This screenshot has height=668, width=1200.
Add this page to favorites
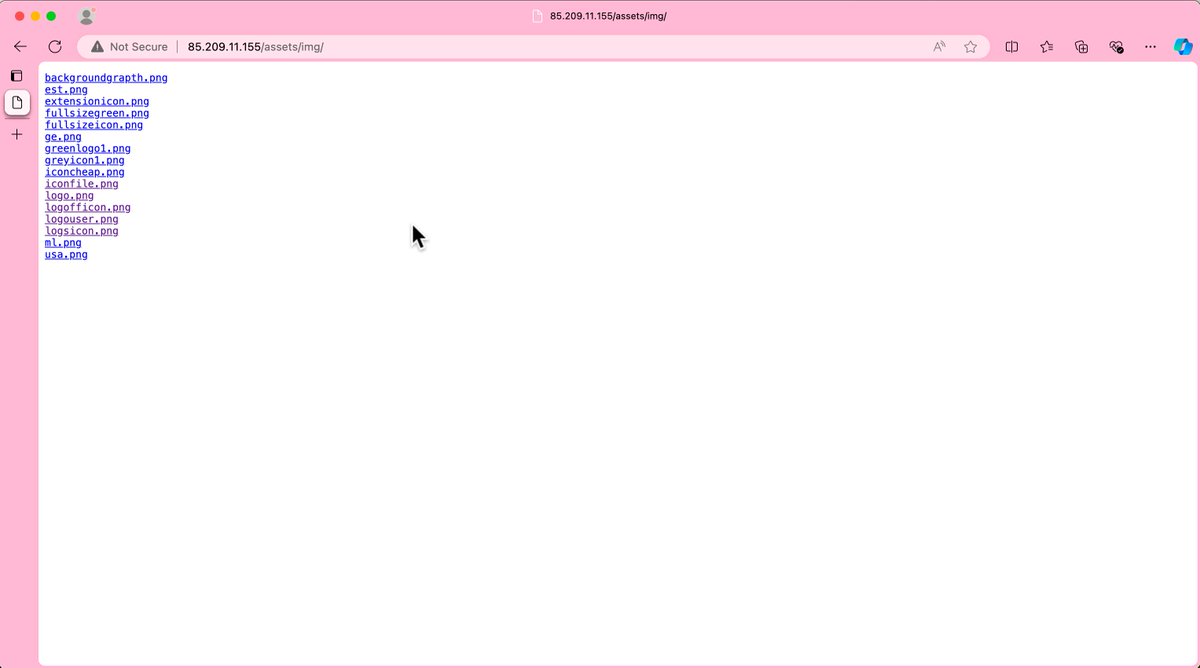970,47
